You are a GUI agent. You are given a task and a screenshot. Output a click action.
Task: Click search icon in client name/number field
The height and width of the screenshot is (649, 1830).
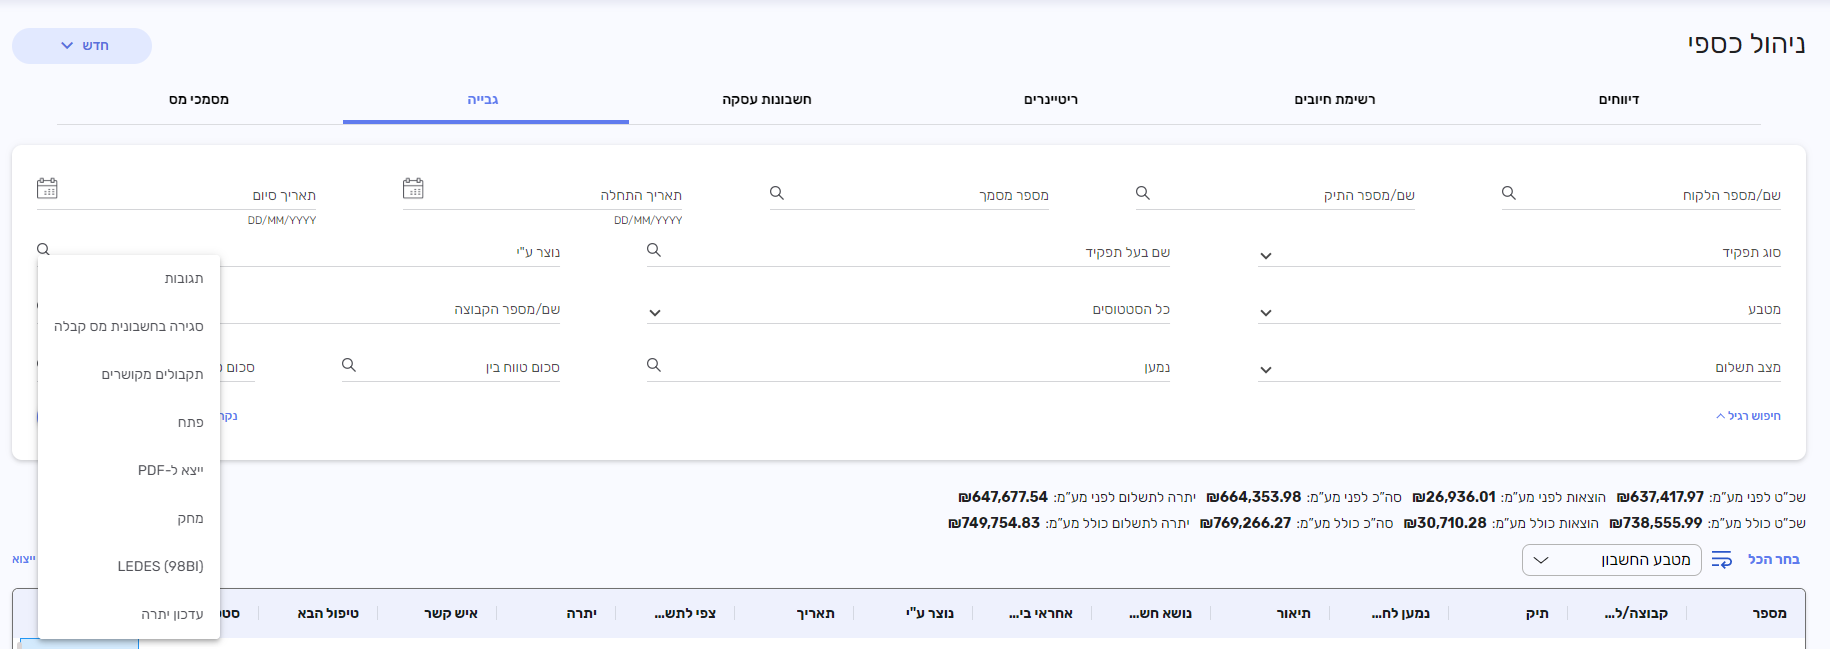click(1509, 193)
